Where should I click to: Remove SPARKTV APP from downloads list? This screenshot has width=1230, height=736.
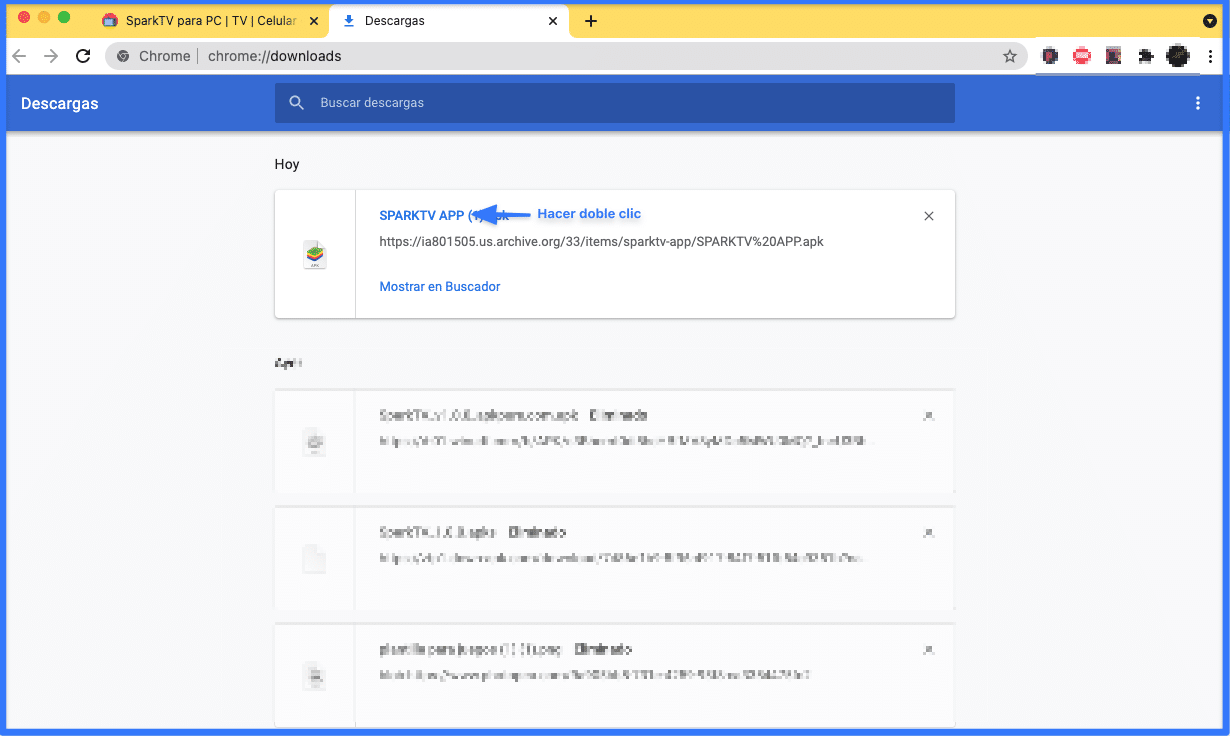point(929,216)
